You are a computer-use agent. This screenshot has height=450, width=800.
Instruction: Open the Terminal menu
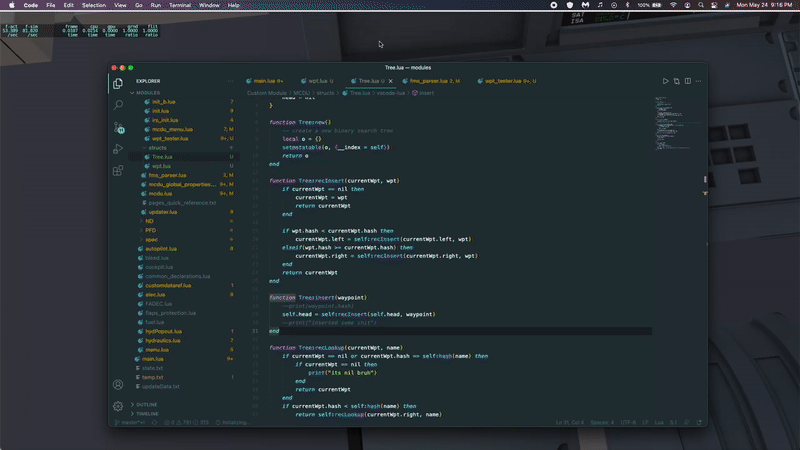pos(180,5)
